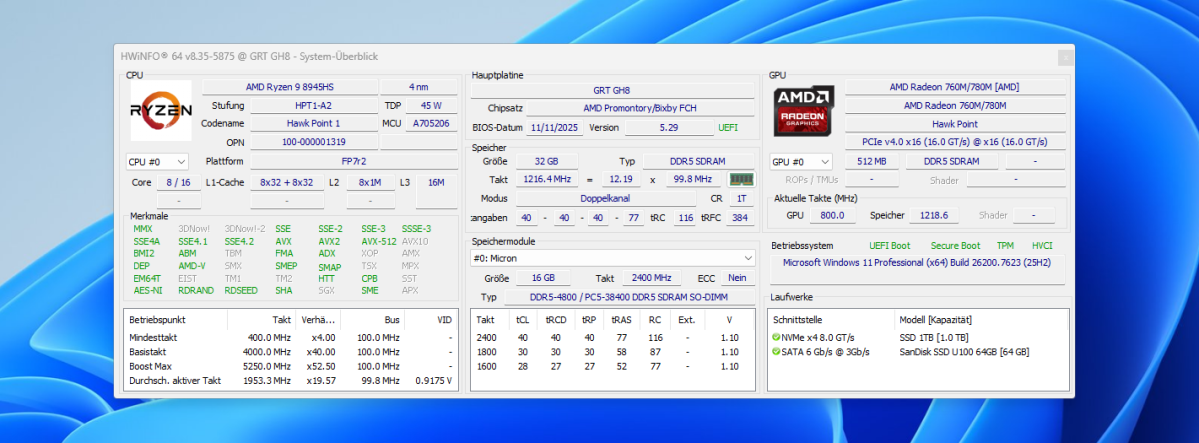Click the 'GRT GH8' mainboard name field
This screenshot has width=1199, height=443.
pos(612,90)
